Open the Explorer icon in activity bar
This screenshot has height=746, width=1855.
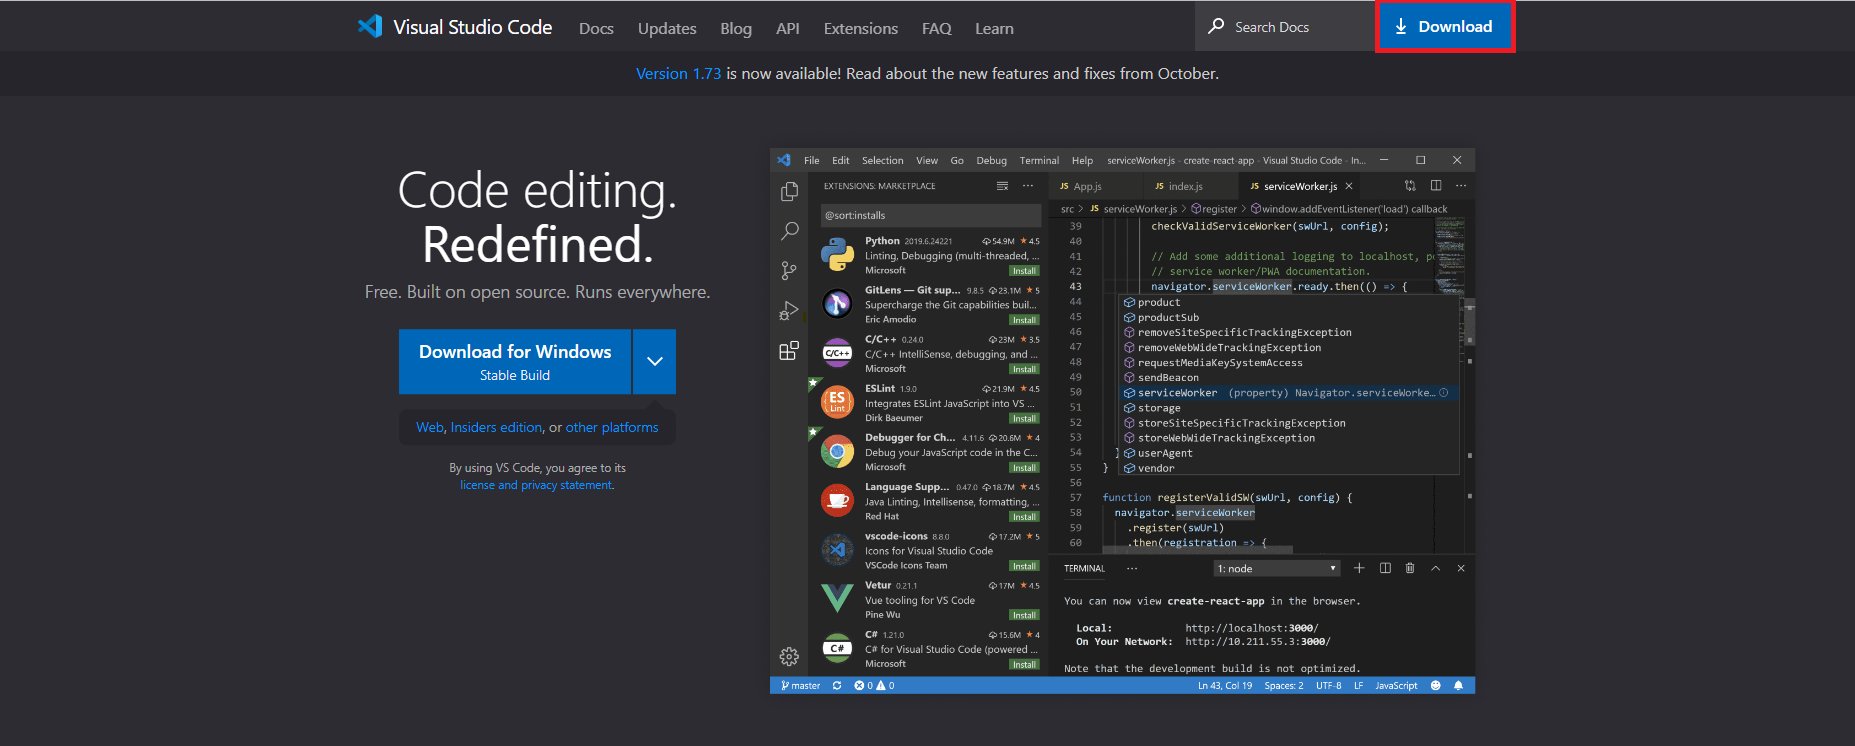[x=789, y=191]
